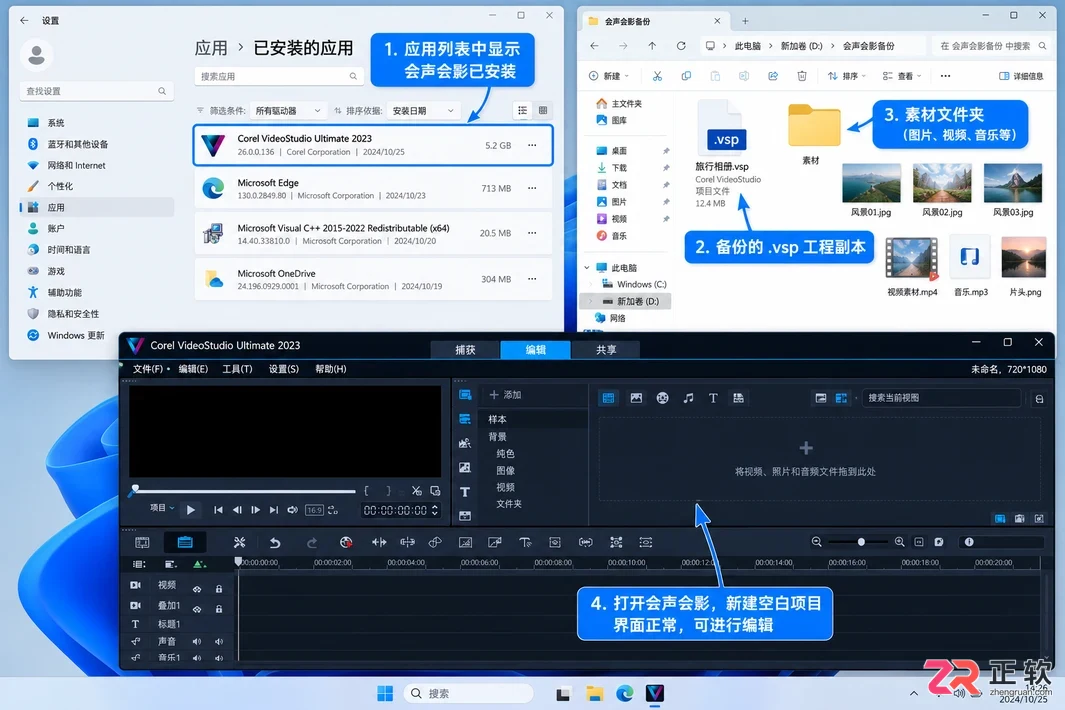Show video files in the library filter

(609, 398)
